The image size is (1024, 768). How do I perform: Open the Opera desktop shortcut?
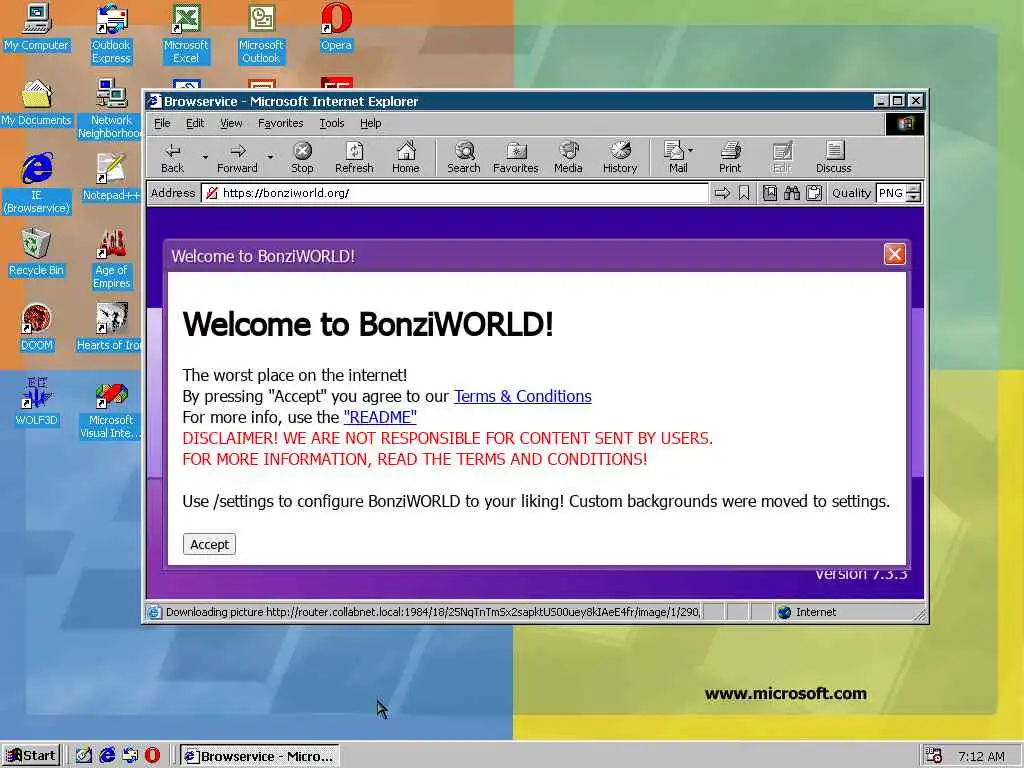point(336,27)
